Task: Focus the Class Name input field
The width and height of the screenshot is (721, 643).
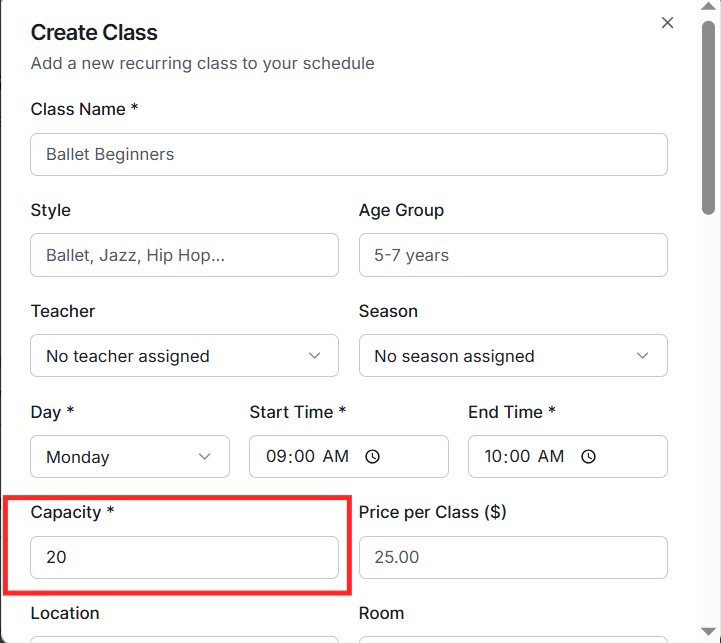Action: [349, 155]
